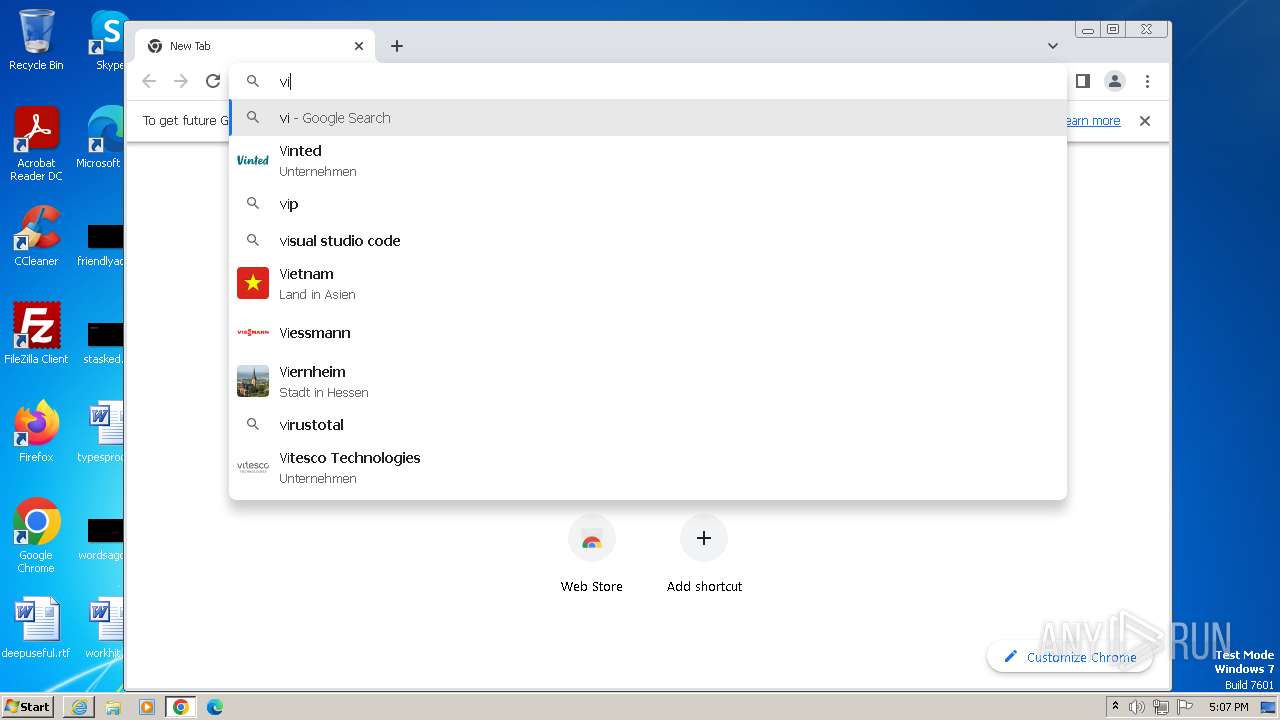
Task: Choose the Vitesco Technologies suggestion
Action: pyautogui.click(x=648, y=467)
